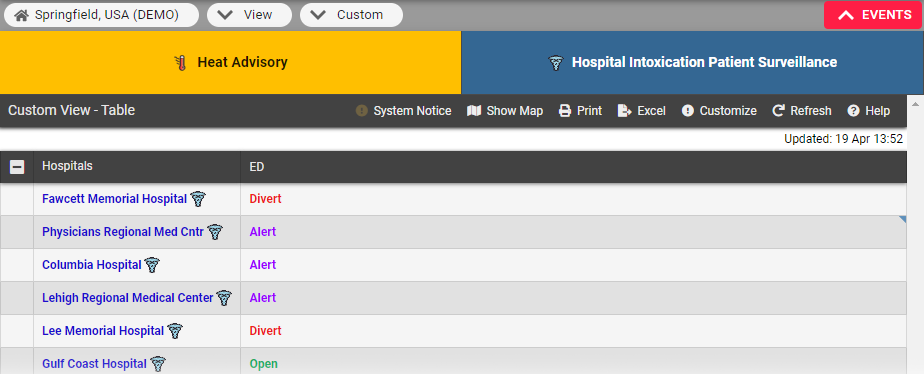Open the Customize options
The image size is (924, 374).
[x=719, y=111]
